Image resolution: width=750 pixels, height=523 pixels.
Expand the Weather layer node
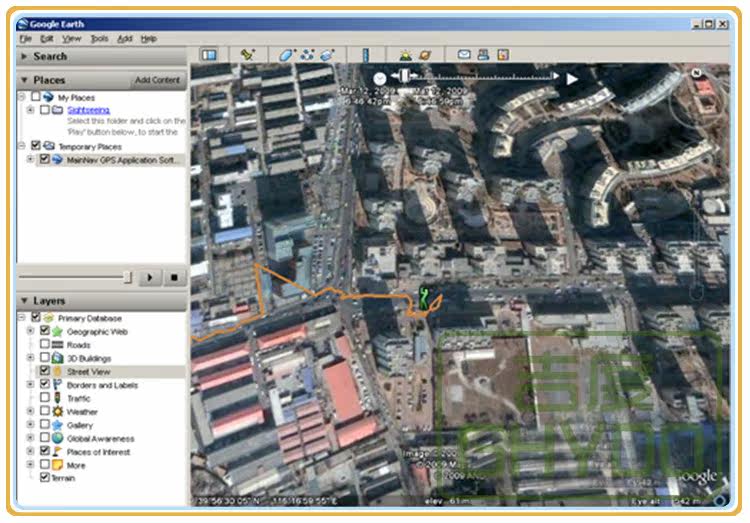coord(31,411)
